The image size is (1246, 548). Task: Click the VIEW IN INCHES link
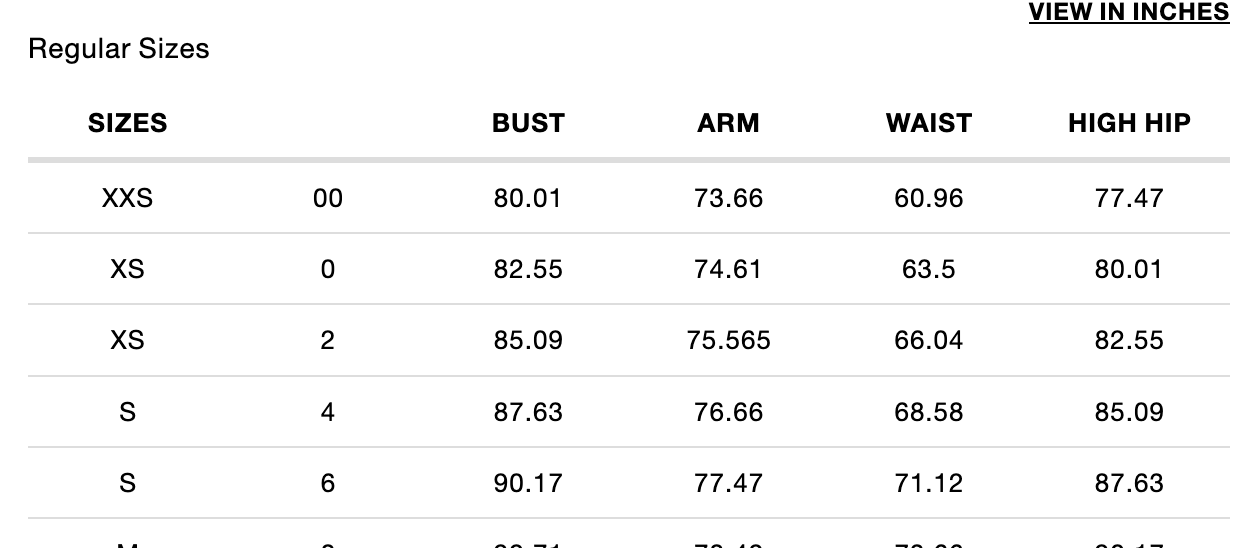click(1129, 13)
